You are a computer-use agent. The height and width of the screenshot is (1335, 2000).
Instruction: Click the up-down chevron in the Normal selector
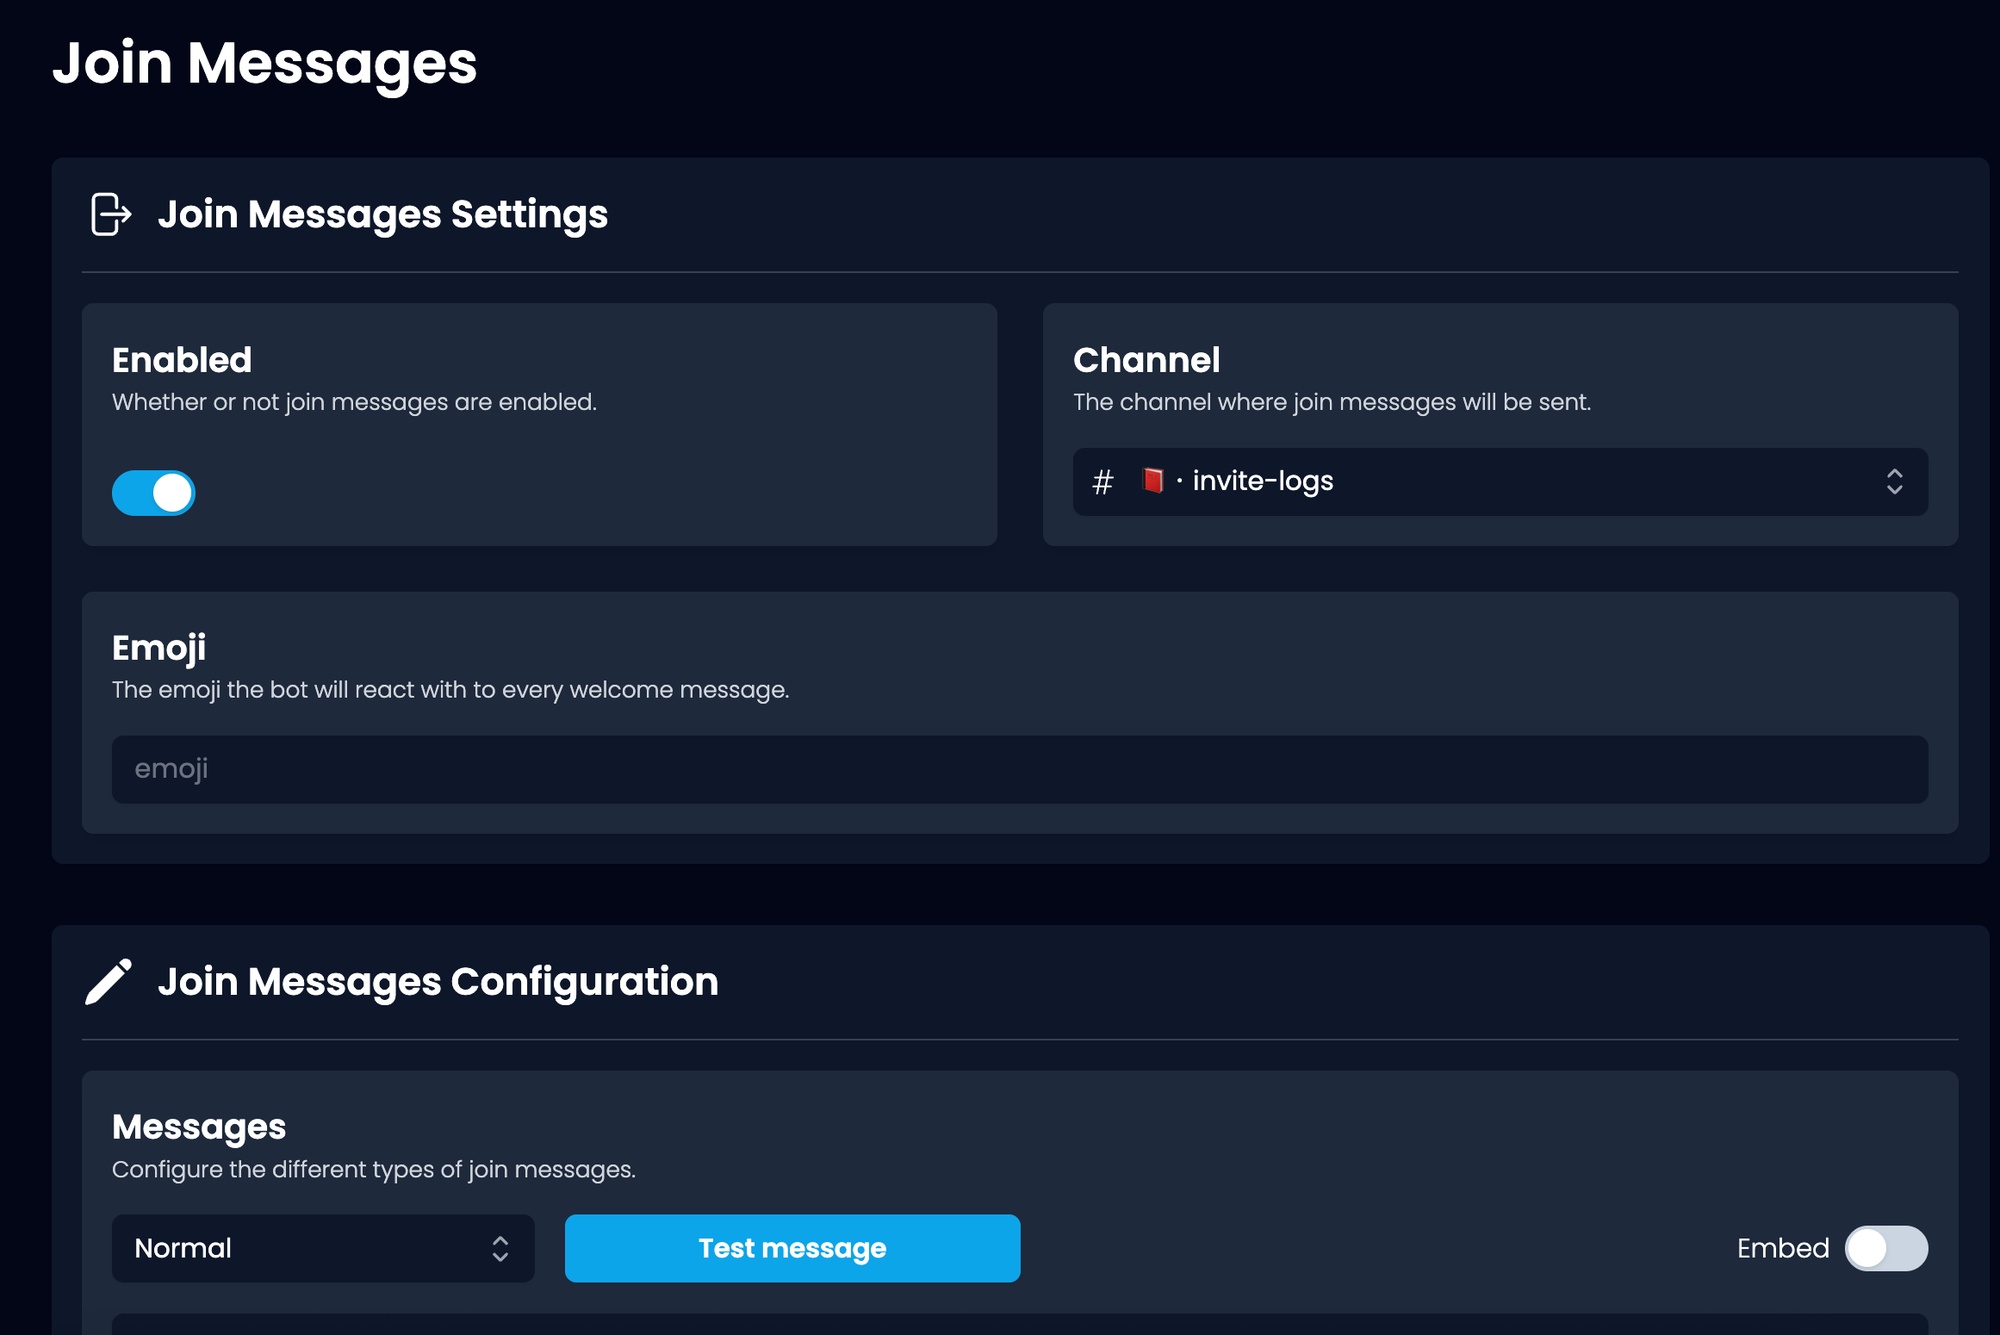pos(500,1248)
